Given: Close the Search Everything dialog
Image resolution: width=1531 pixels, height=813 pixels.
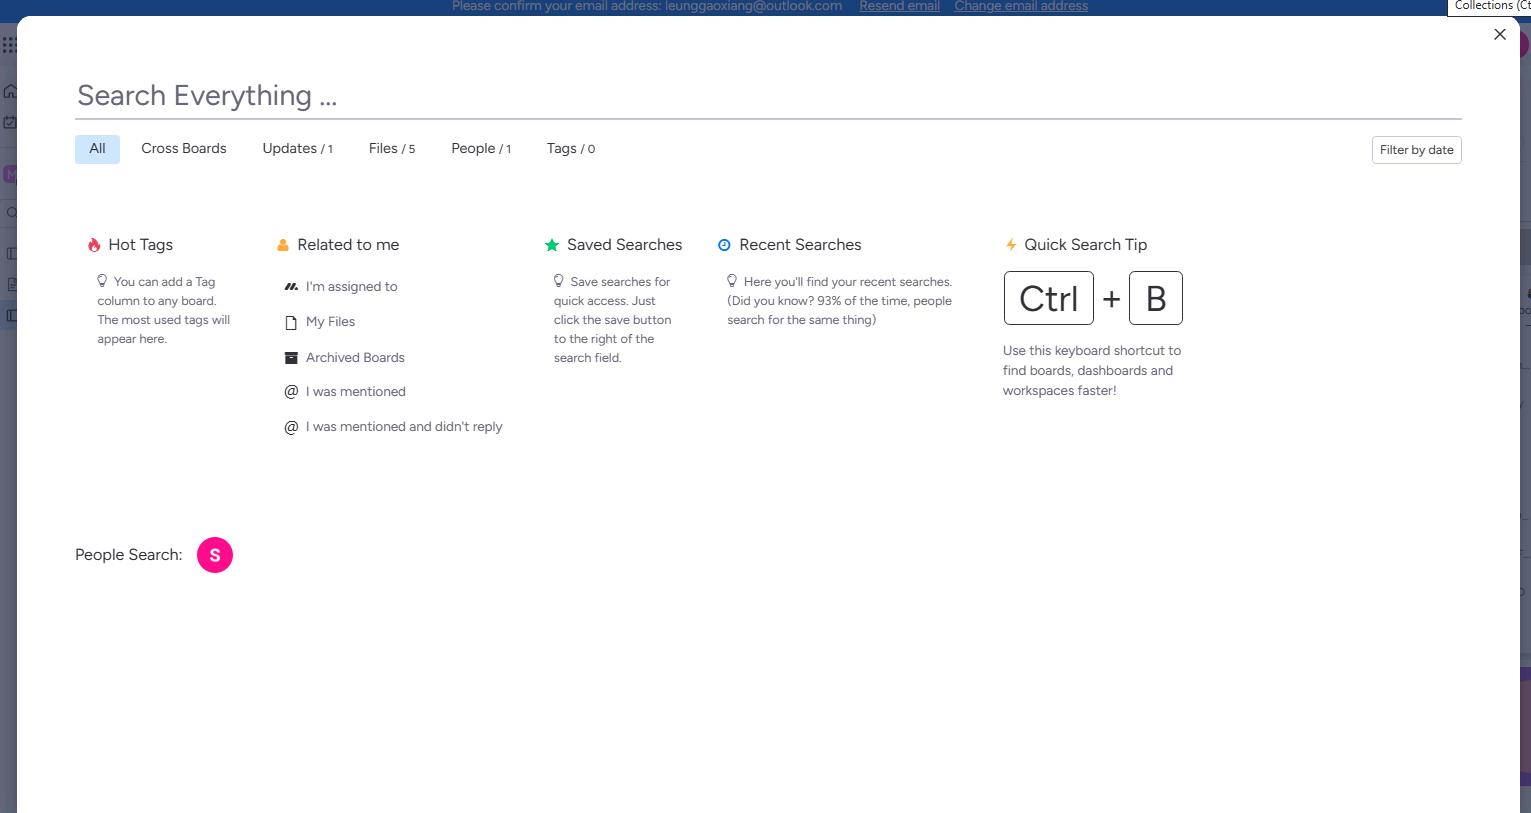Looking at the screenshot, I should point(1499,34).
